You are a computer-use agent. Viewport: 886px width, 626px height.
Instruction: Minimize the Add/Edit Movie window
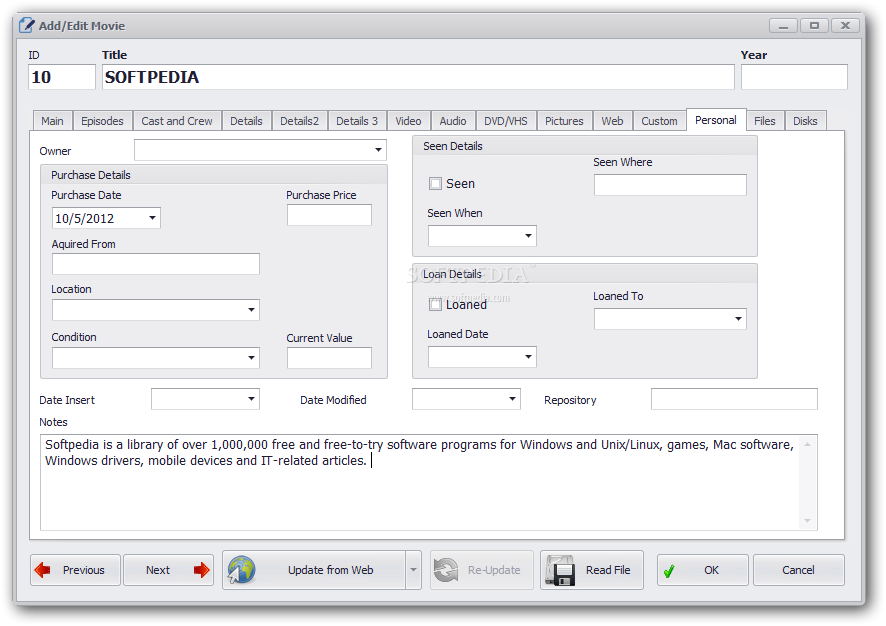click(x=784, y=25)
